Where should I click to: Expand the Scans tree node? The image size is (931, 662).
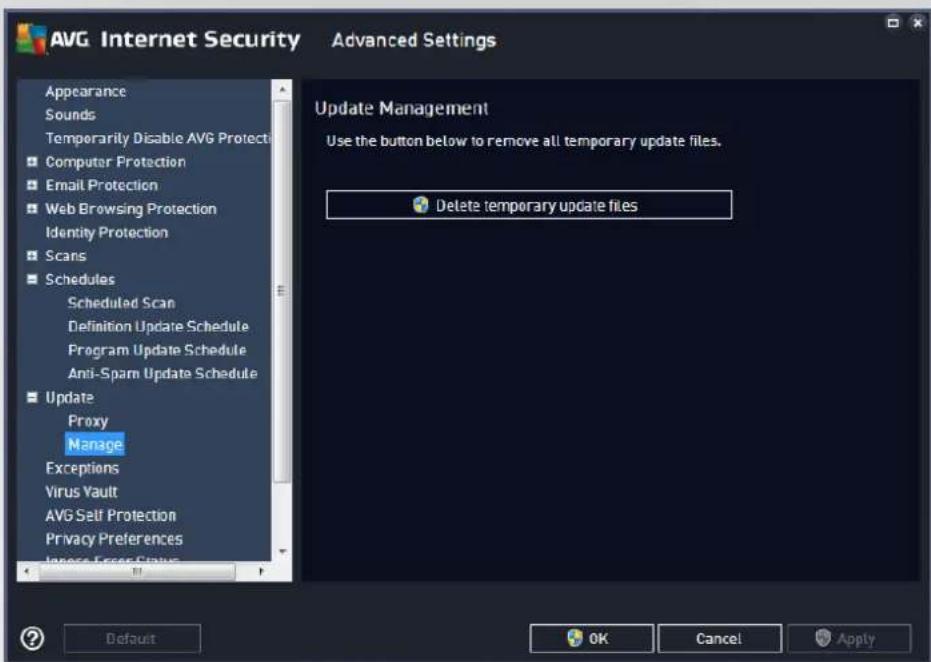[32, 256]
